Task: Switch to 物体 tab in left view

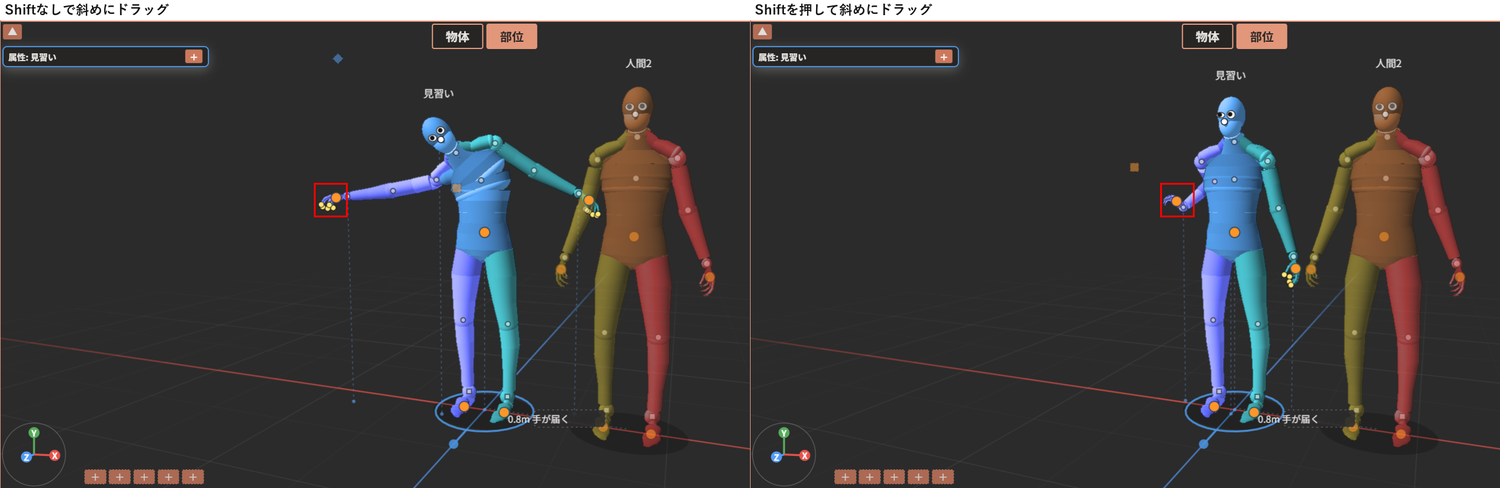Action: 457,37
